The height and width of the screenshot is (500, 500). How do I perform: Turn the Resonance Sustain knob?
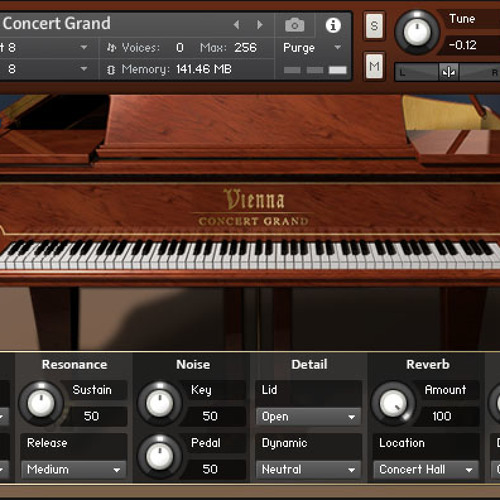[41, 403]
